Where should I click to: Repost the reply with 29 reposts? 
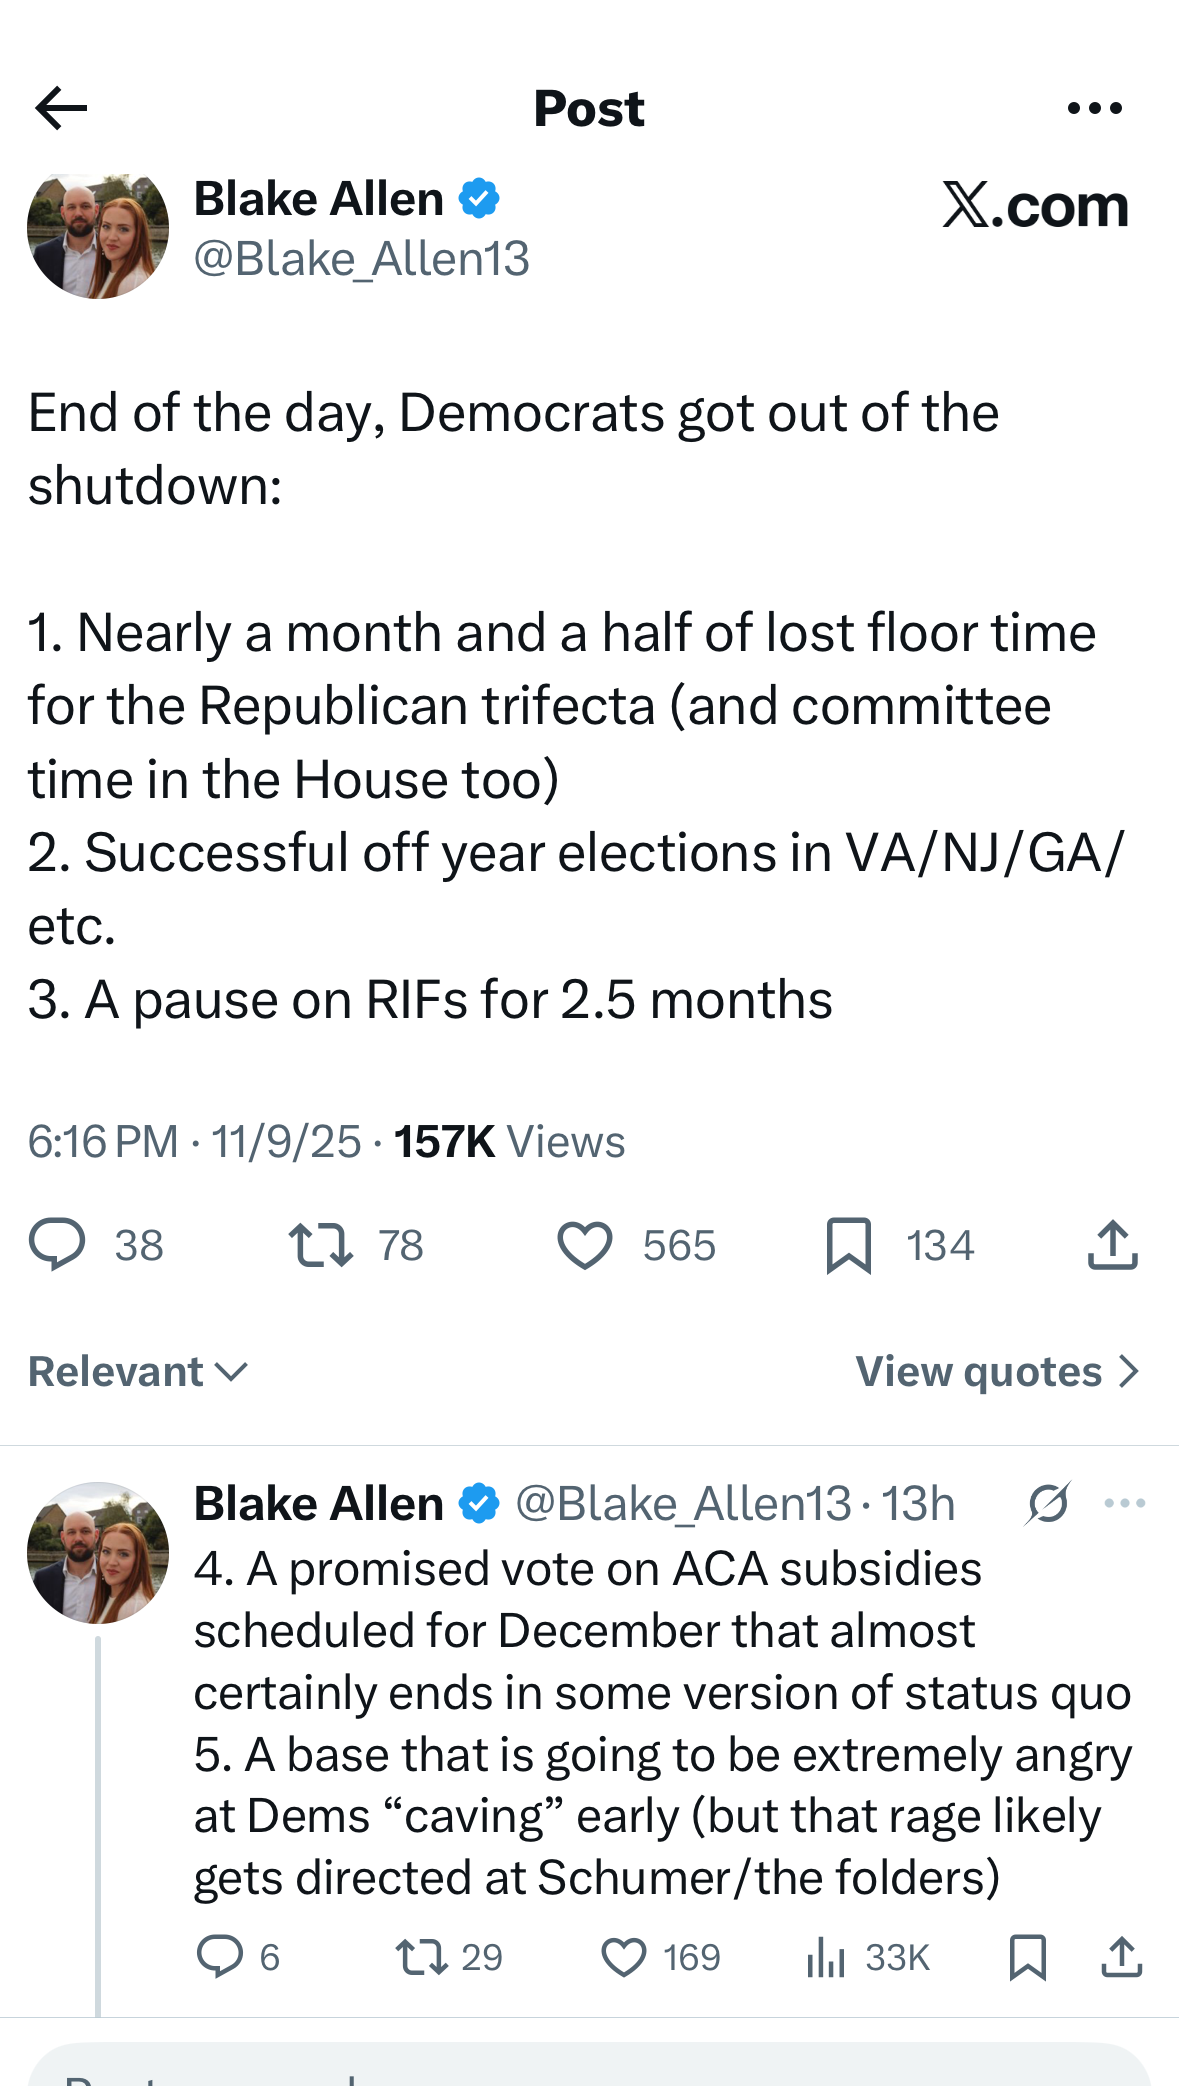pos(421,1957)
